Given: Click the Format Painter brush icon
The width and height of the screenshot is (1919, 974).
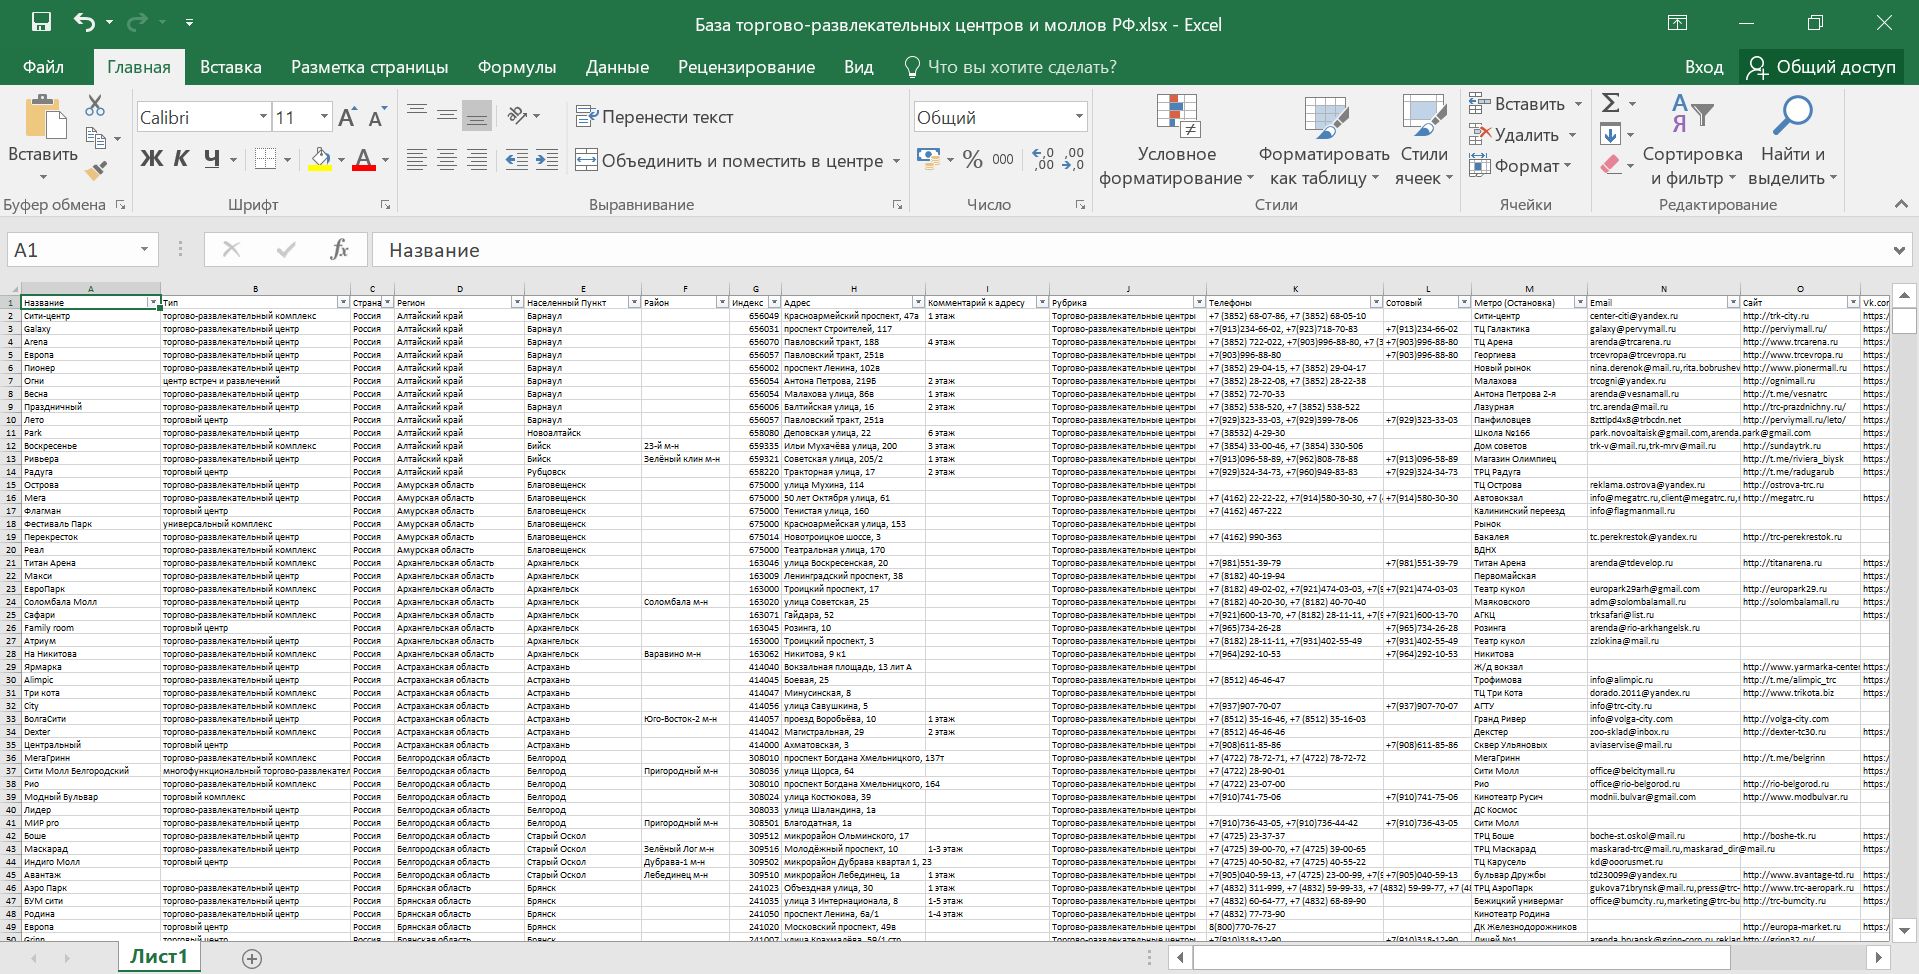Looking at the screenshot, I should coord(96,172).
